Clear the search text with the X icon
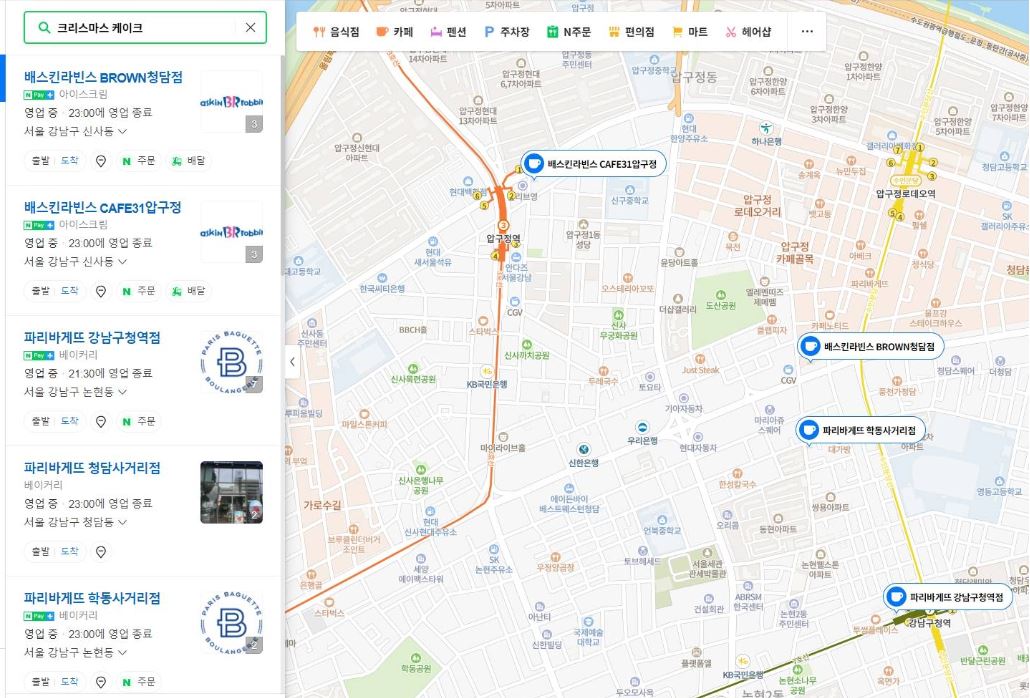Viewport: 1030px width, 698px height. pos(250,28)
